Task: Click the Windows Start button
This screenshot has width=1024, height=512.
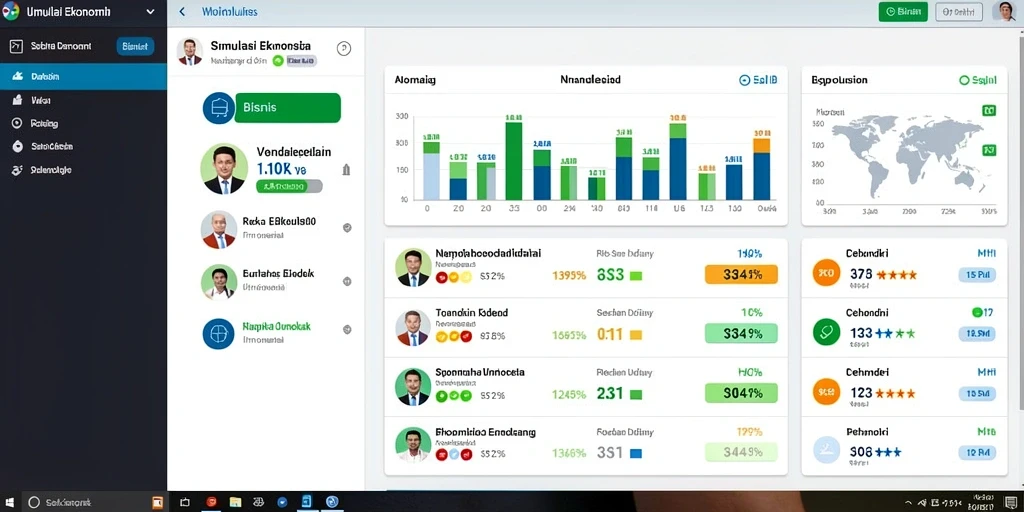Action: 12,502
